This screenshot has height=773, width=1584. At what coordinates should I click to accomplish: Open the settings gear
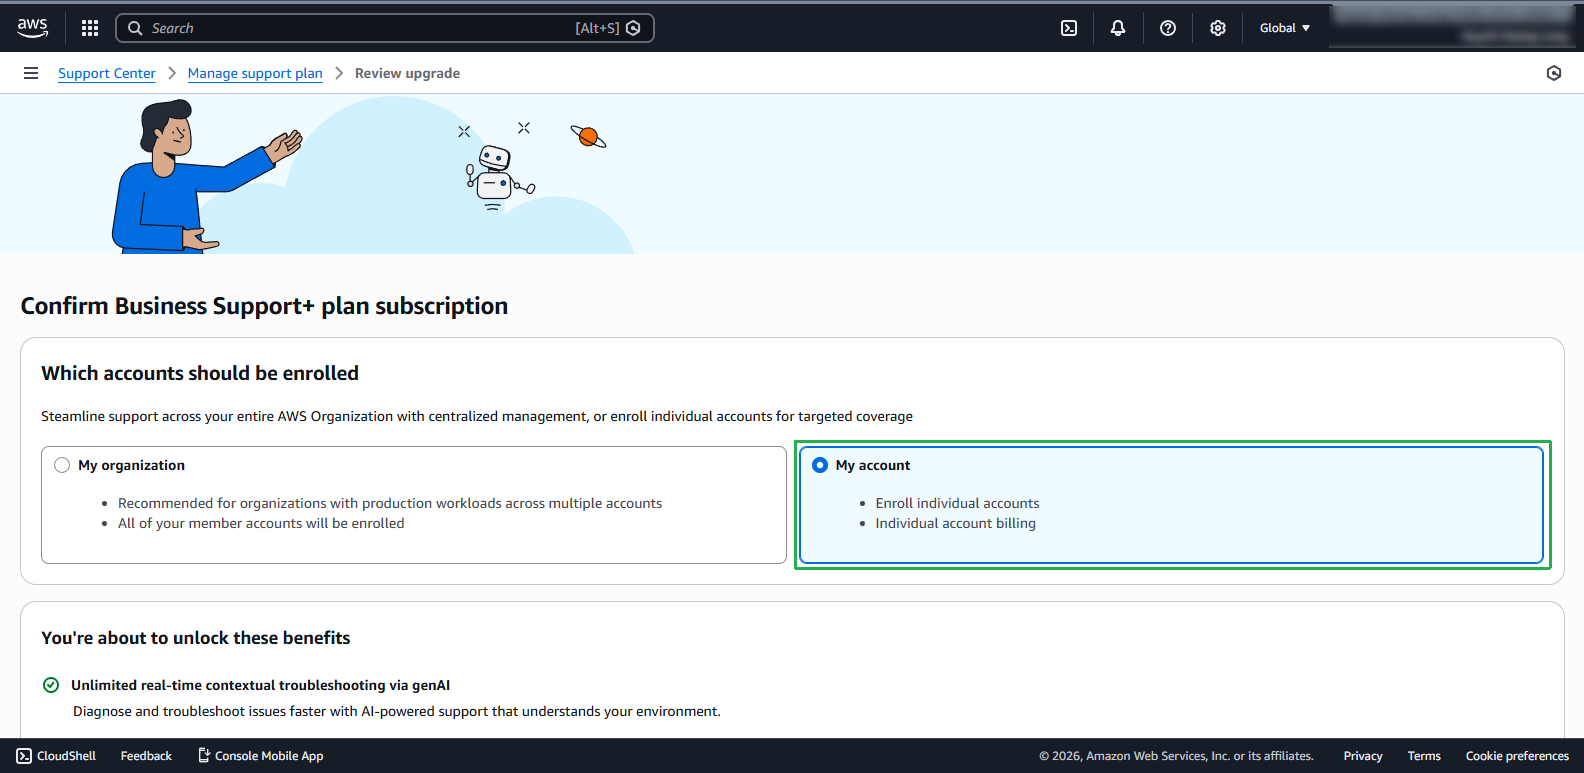1218,28
